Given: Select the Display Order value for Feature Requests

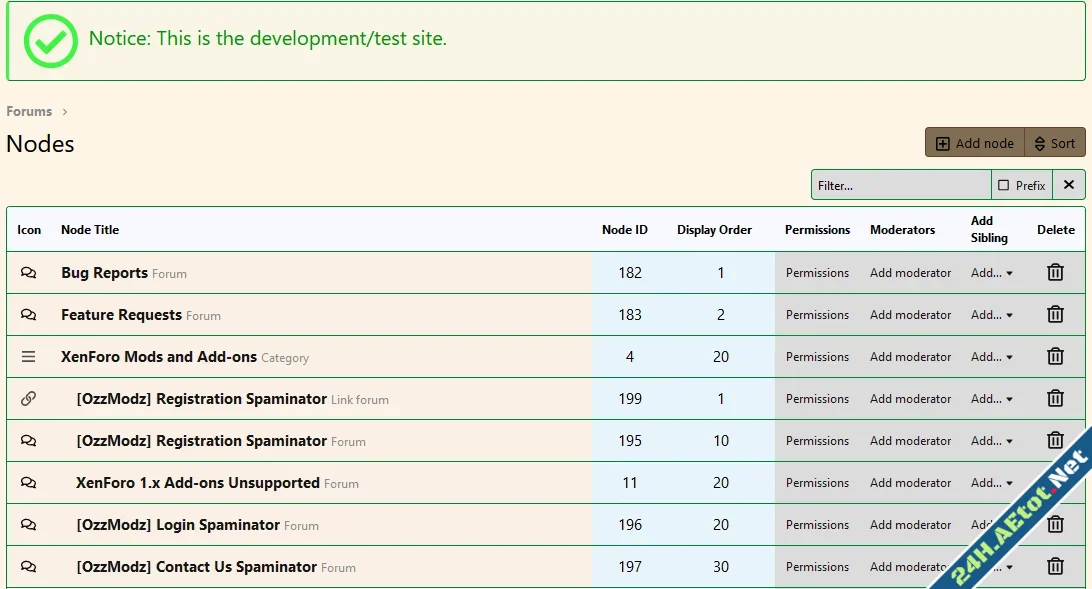Looking at the screenshot, I should pos(720,314).
